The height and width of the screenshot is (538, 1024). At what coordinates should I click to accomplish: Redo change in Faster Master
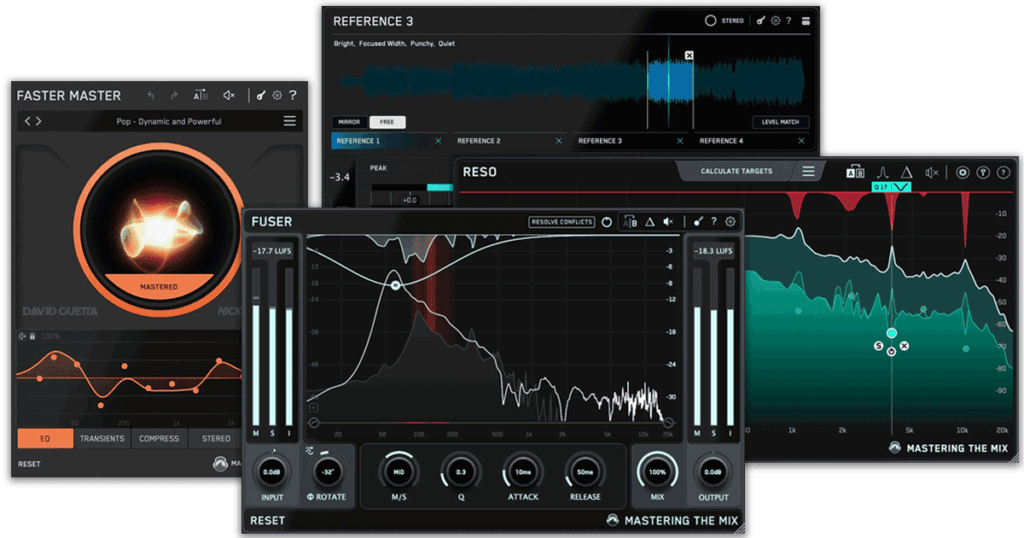pos(174,95)
